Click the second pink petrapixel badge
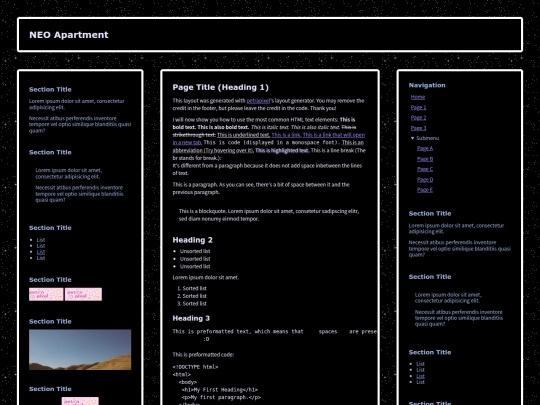Screen dimensions: 540x405 point(83,294)
